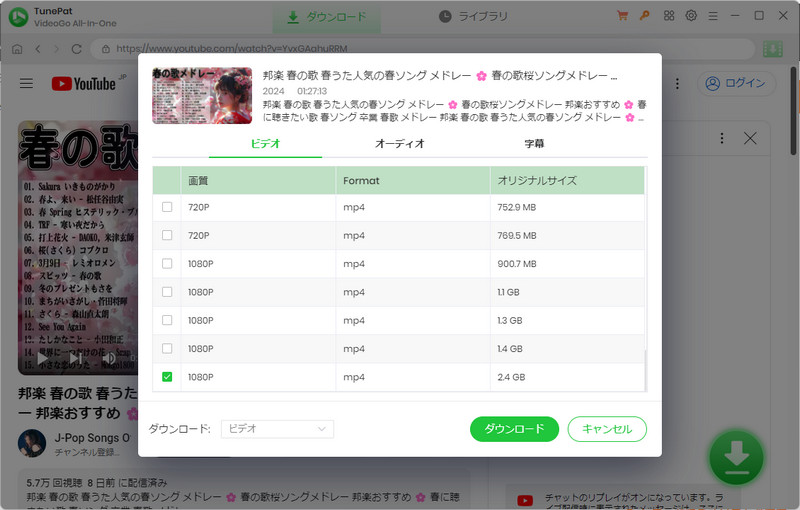Screen dimensions: 800x510
Task: Click the page vertical scrollbar on right
Action: [794, 111]
